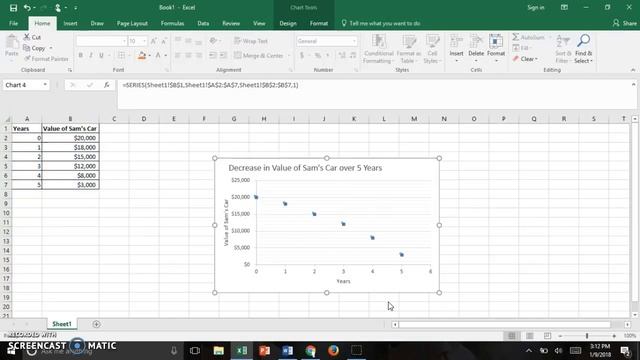This screenshot has width=640, height=360.
Task: Open the font size dropdown
Action: click(144, 41)
